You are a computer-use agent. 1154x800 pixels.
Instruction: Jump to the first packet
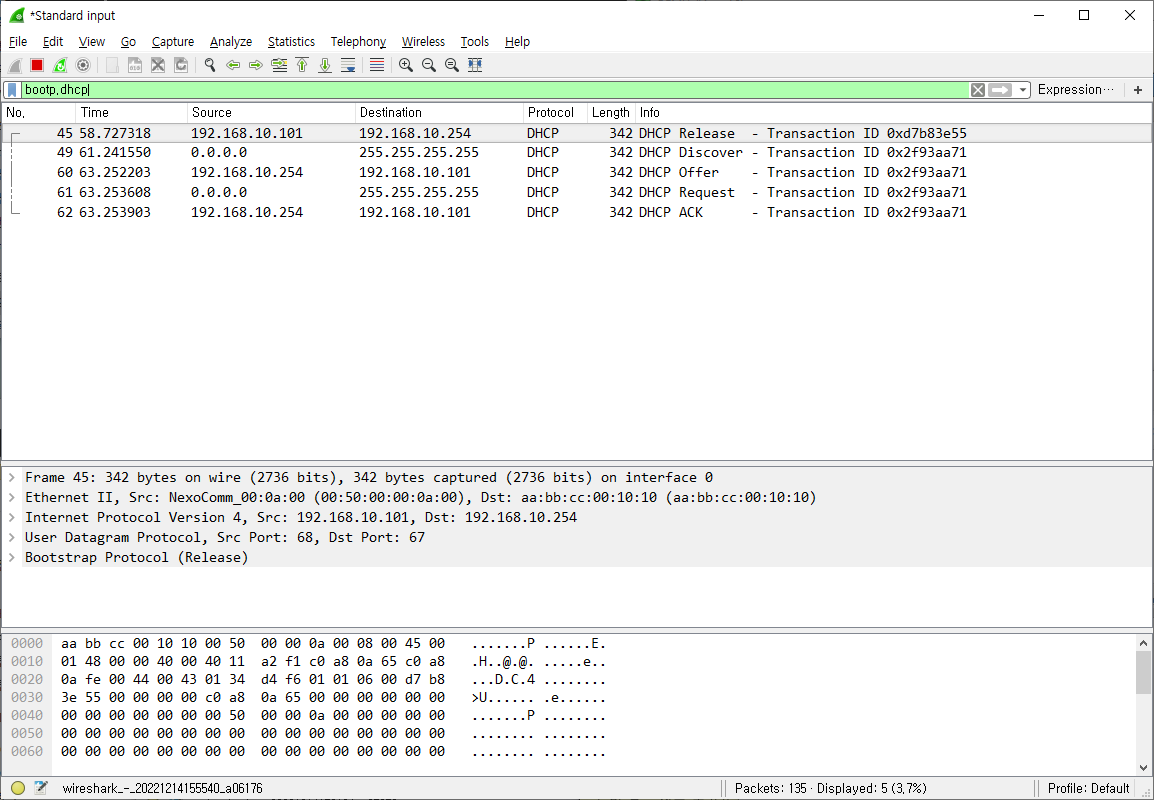pyautogui.click(x=302, y=66)
